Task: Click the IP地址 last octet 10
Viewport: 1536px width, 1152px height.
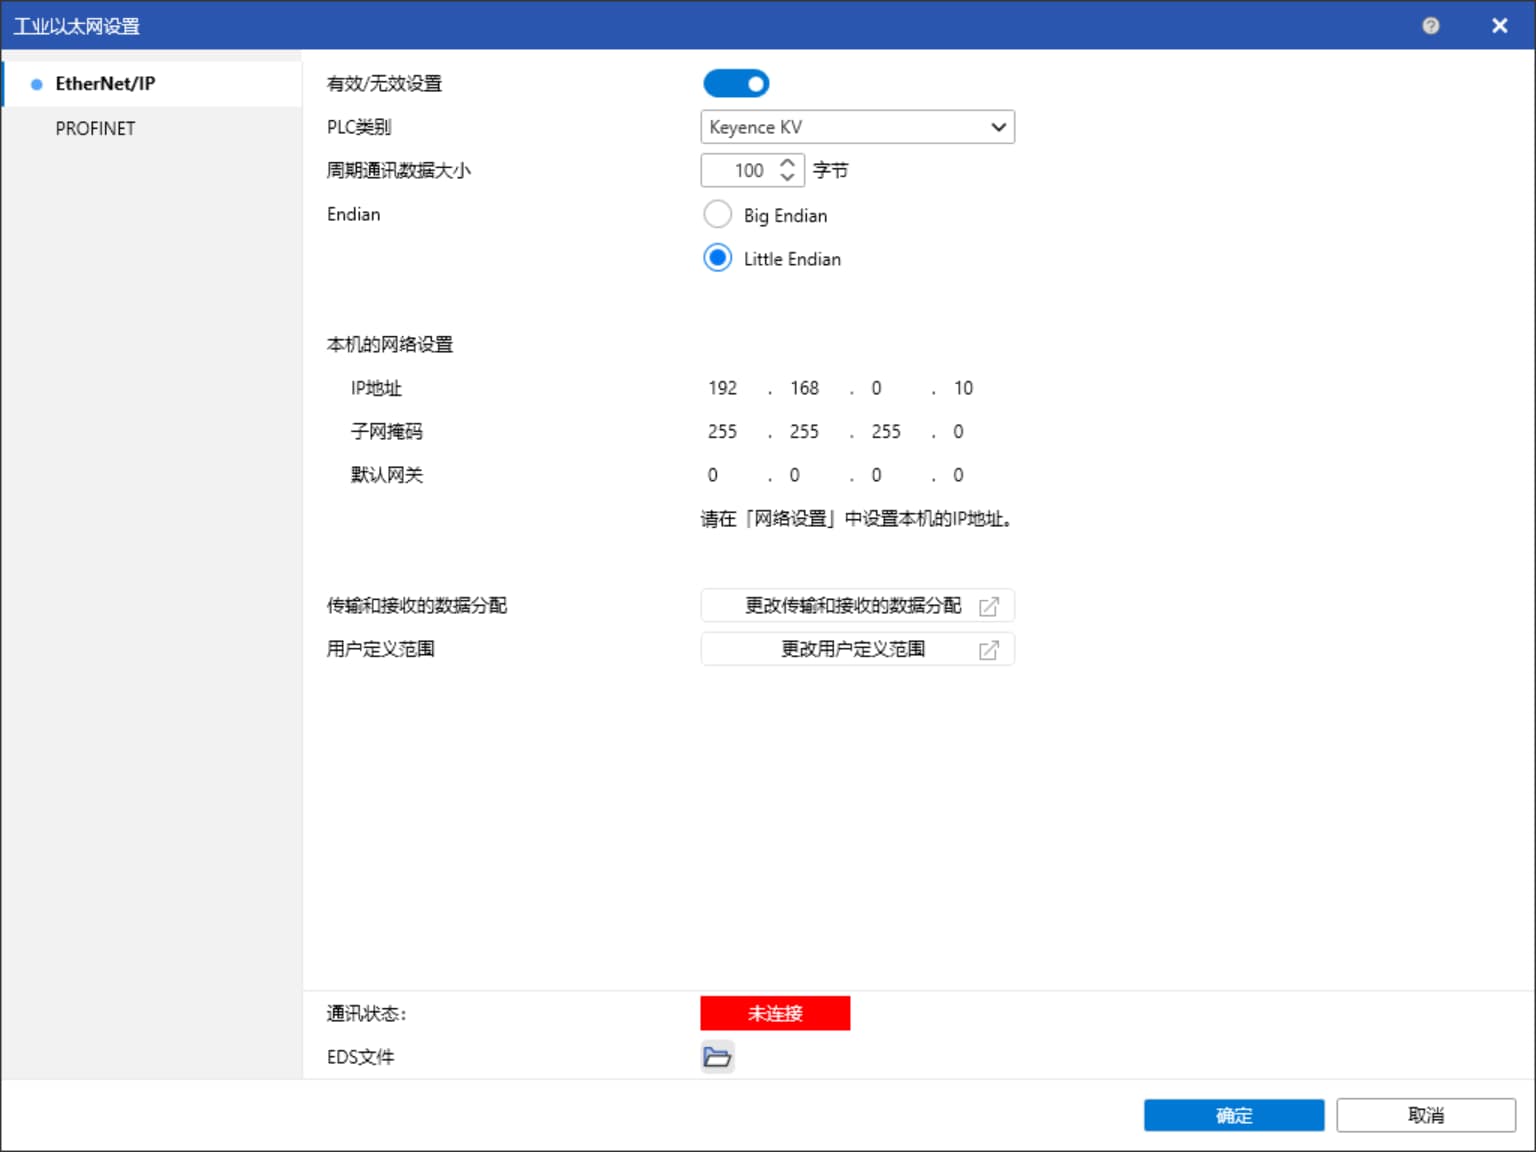Action: 963,388
